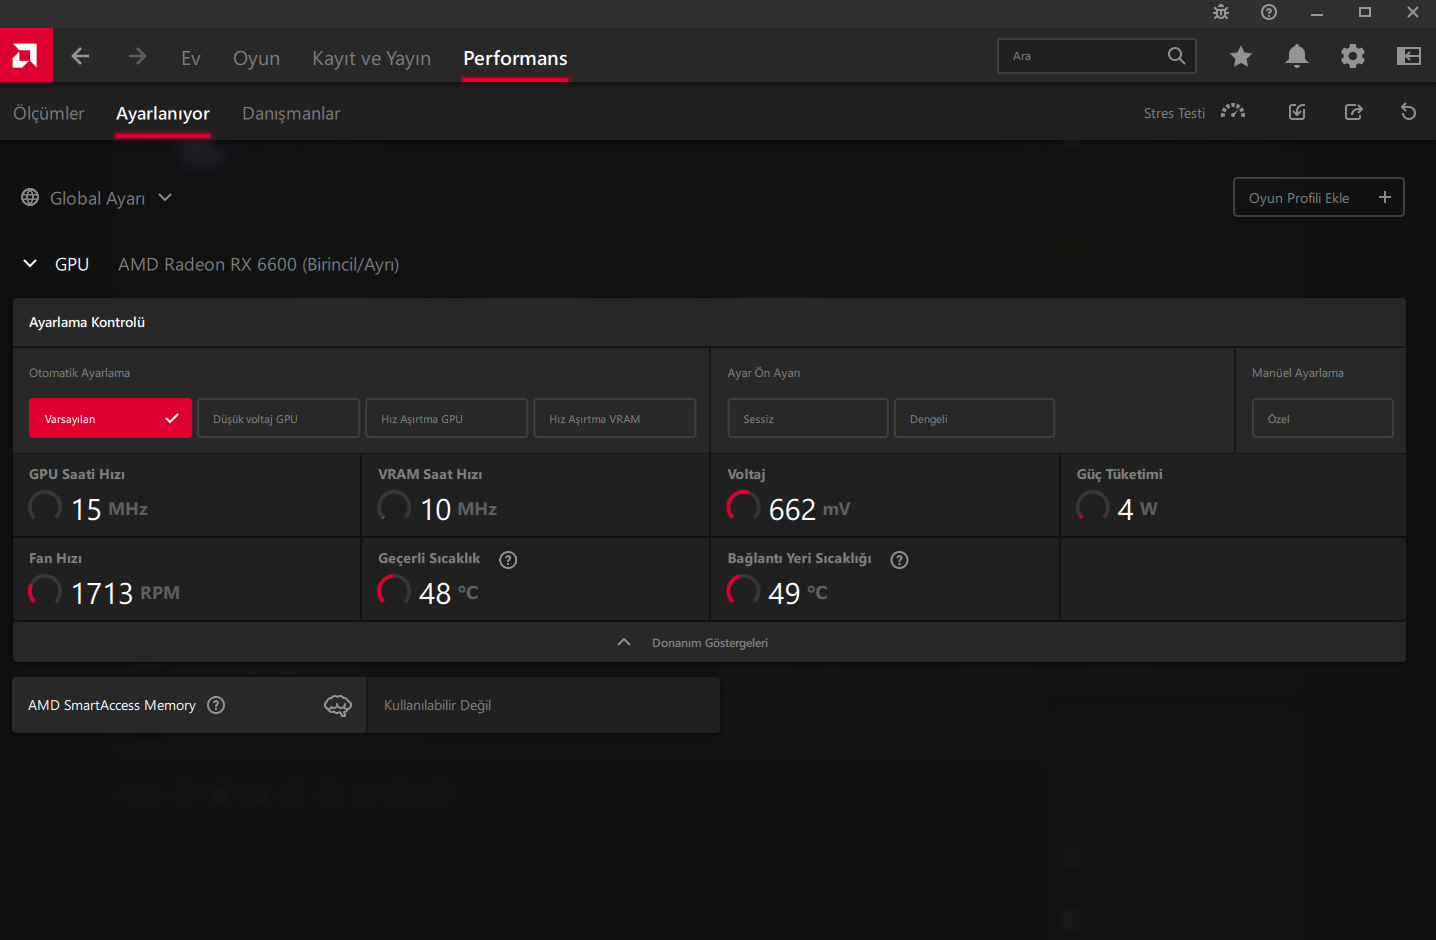This screenshot has width=1436, height=940.
Task: Open the Kayıt ve Yayın tab
Action: (372, 58)
